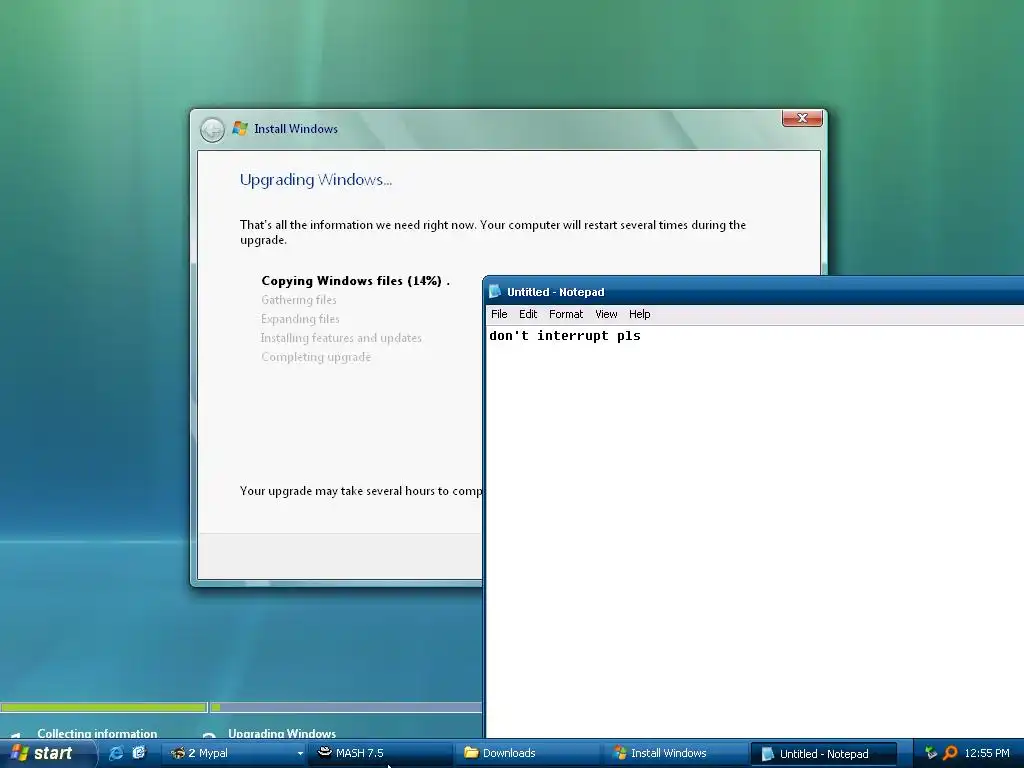Open the Edit menu in Notepad
This screenshot has height=768, width=1024.
pyautogui.click(x=528, y=314)
